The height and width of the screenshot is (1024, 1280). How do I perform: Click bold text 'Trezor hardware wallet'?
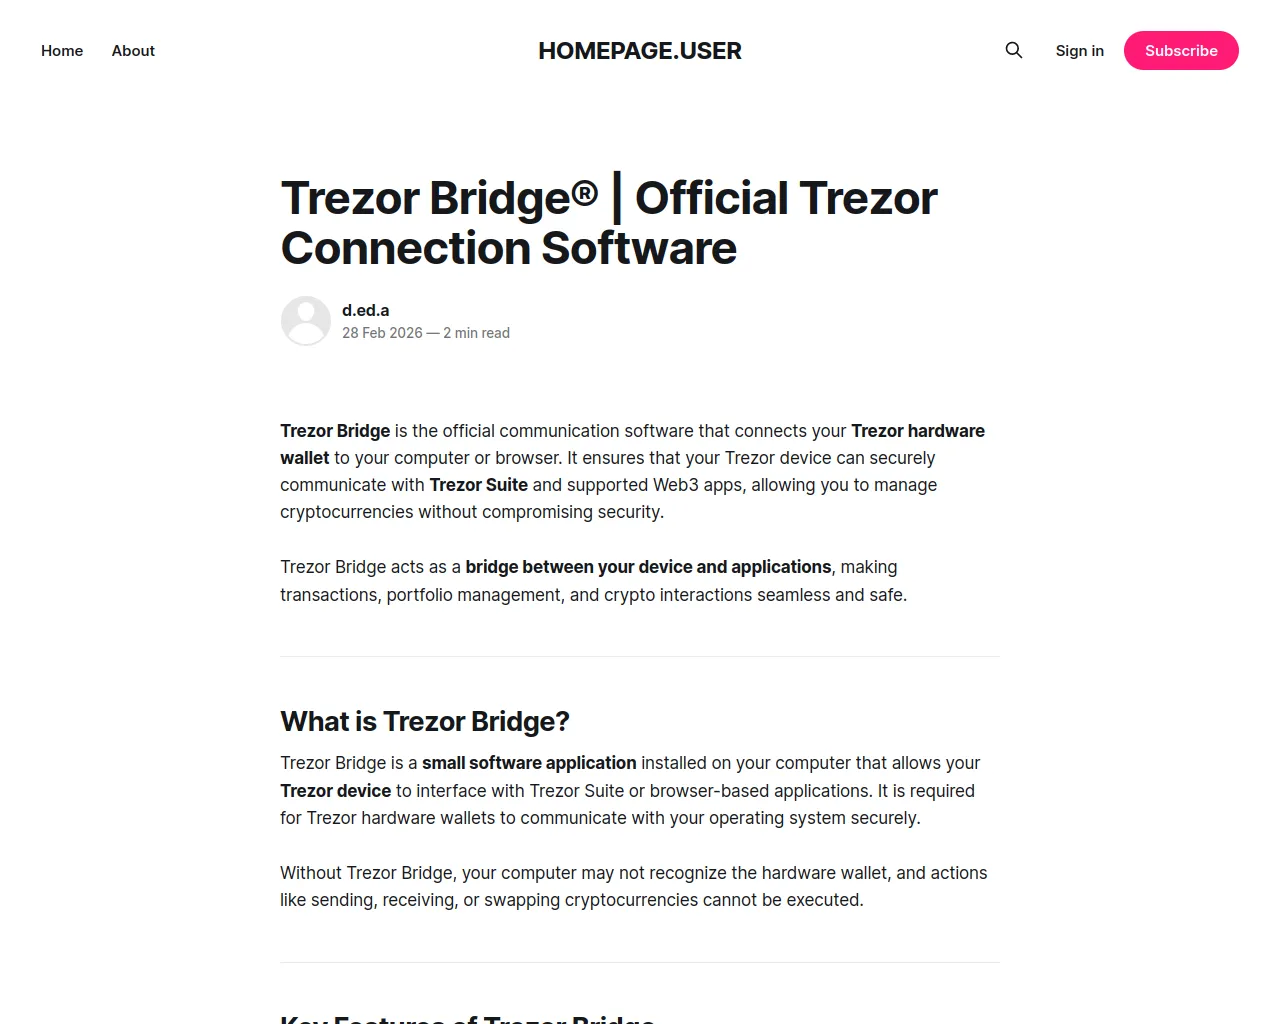pyautogui.click(x=632, y=444)
